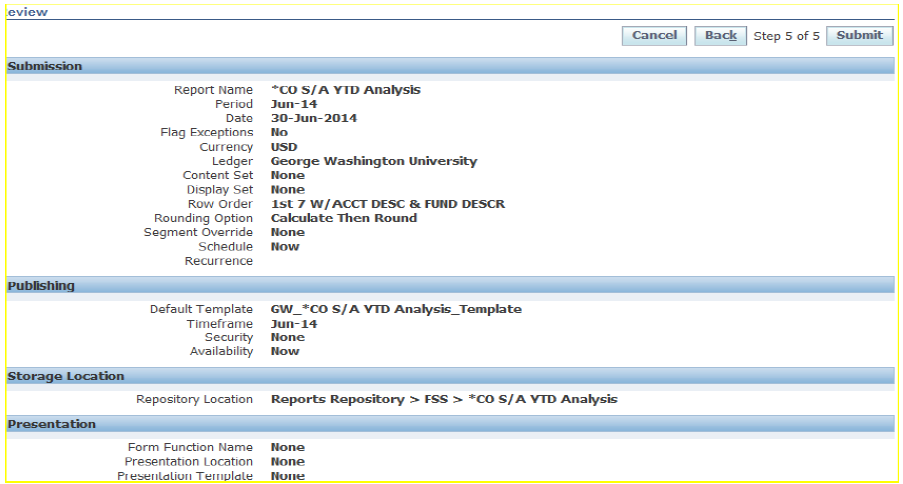Click the Storage Location section header

(x=450, y=376)
